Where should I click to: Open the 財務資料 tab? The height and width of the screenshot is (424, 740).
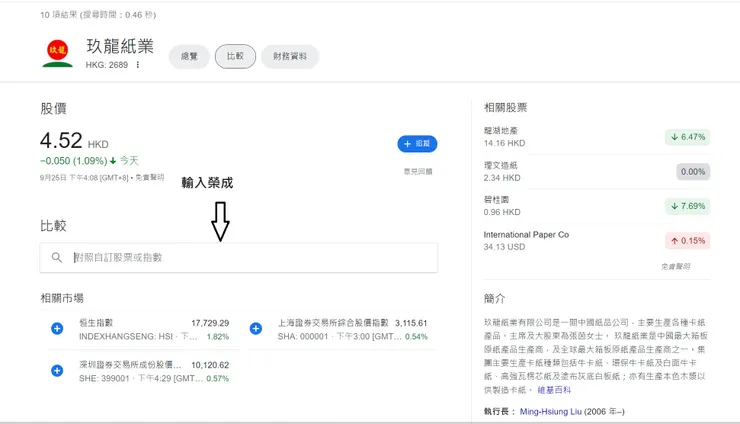pos(290,56)
